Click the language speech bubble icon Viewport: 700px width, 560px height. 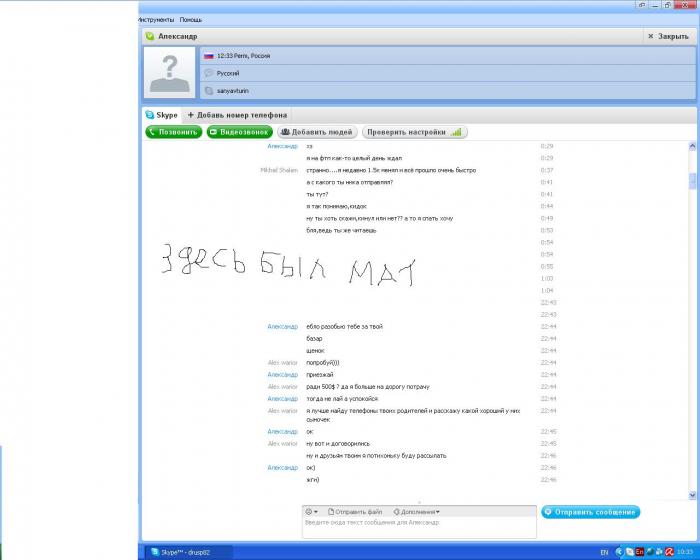208,73
